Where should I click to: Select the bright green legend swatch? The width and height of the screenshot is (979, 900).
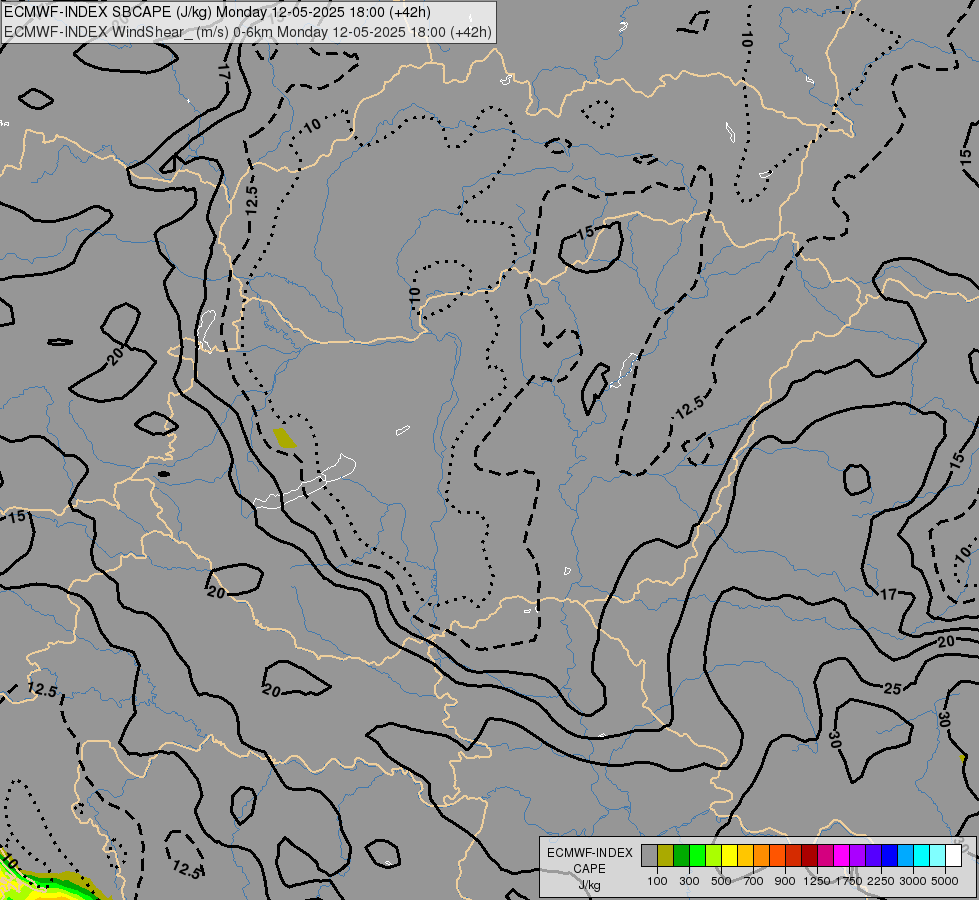[x=697, y=856]
